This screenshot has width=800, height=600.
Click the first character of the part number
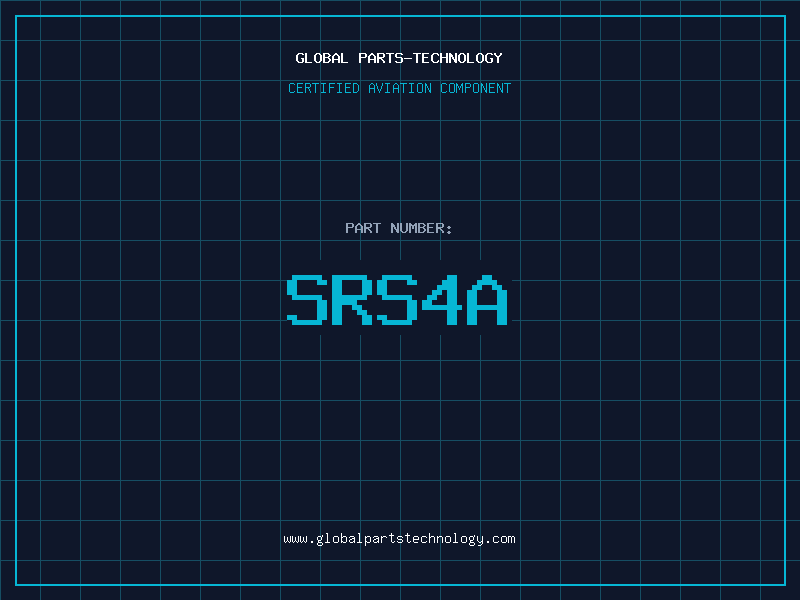click(308, 299)
